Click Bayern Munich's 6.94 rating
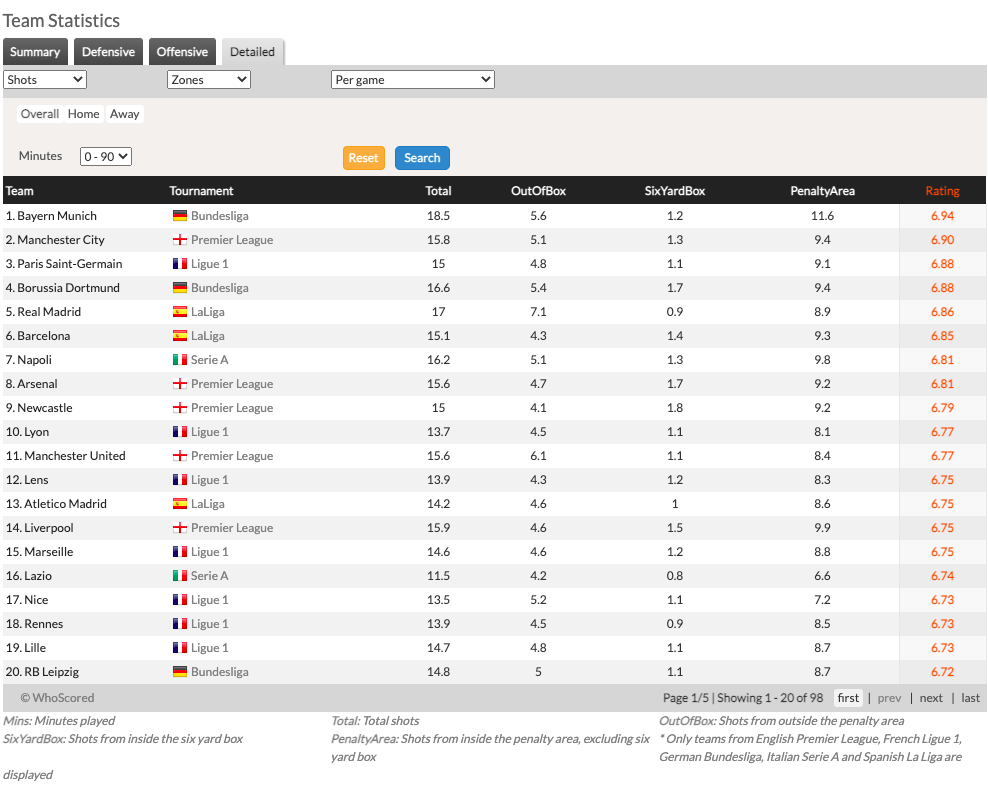Screen dimensions: 988x788 click(943, 216)
